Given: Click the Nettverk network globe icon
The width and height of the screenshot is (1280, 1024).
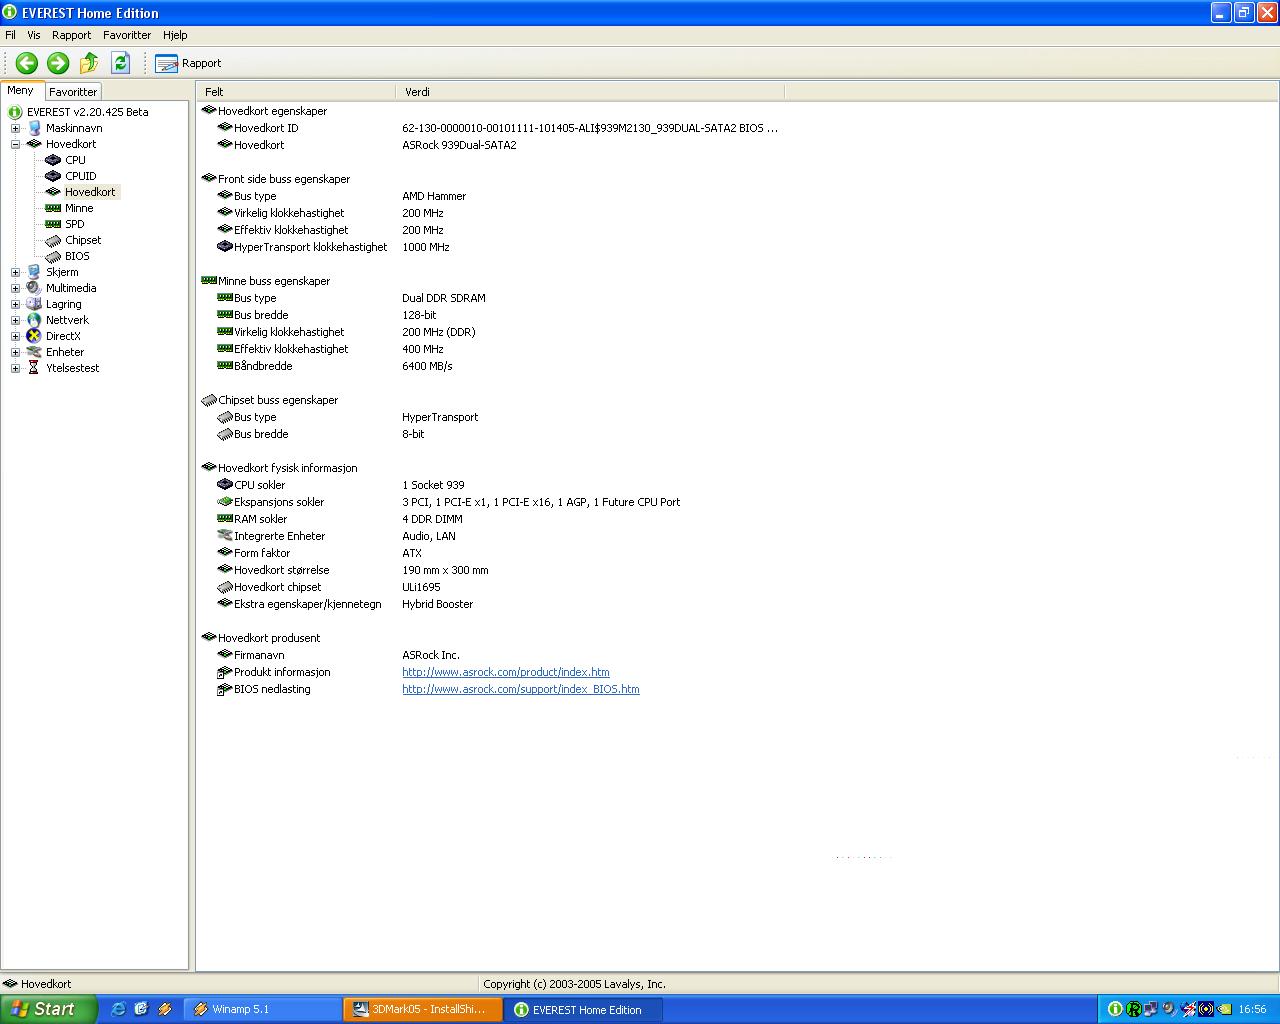Looking at the screenshot, I should coord(34,320).
